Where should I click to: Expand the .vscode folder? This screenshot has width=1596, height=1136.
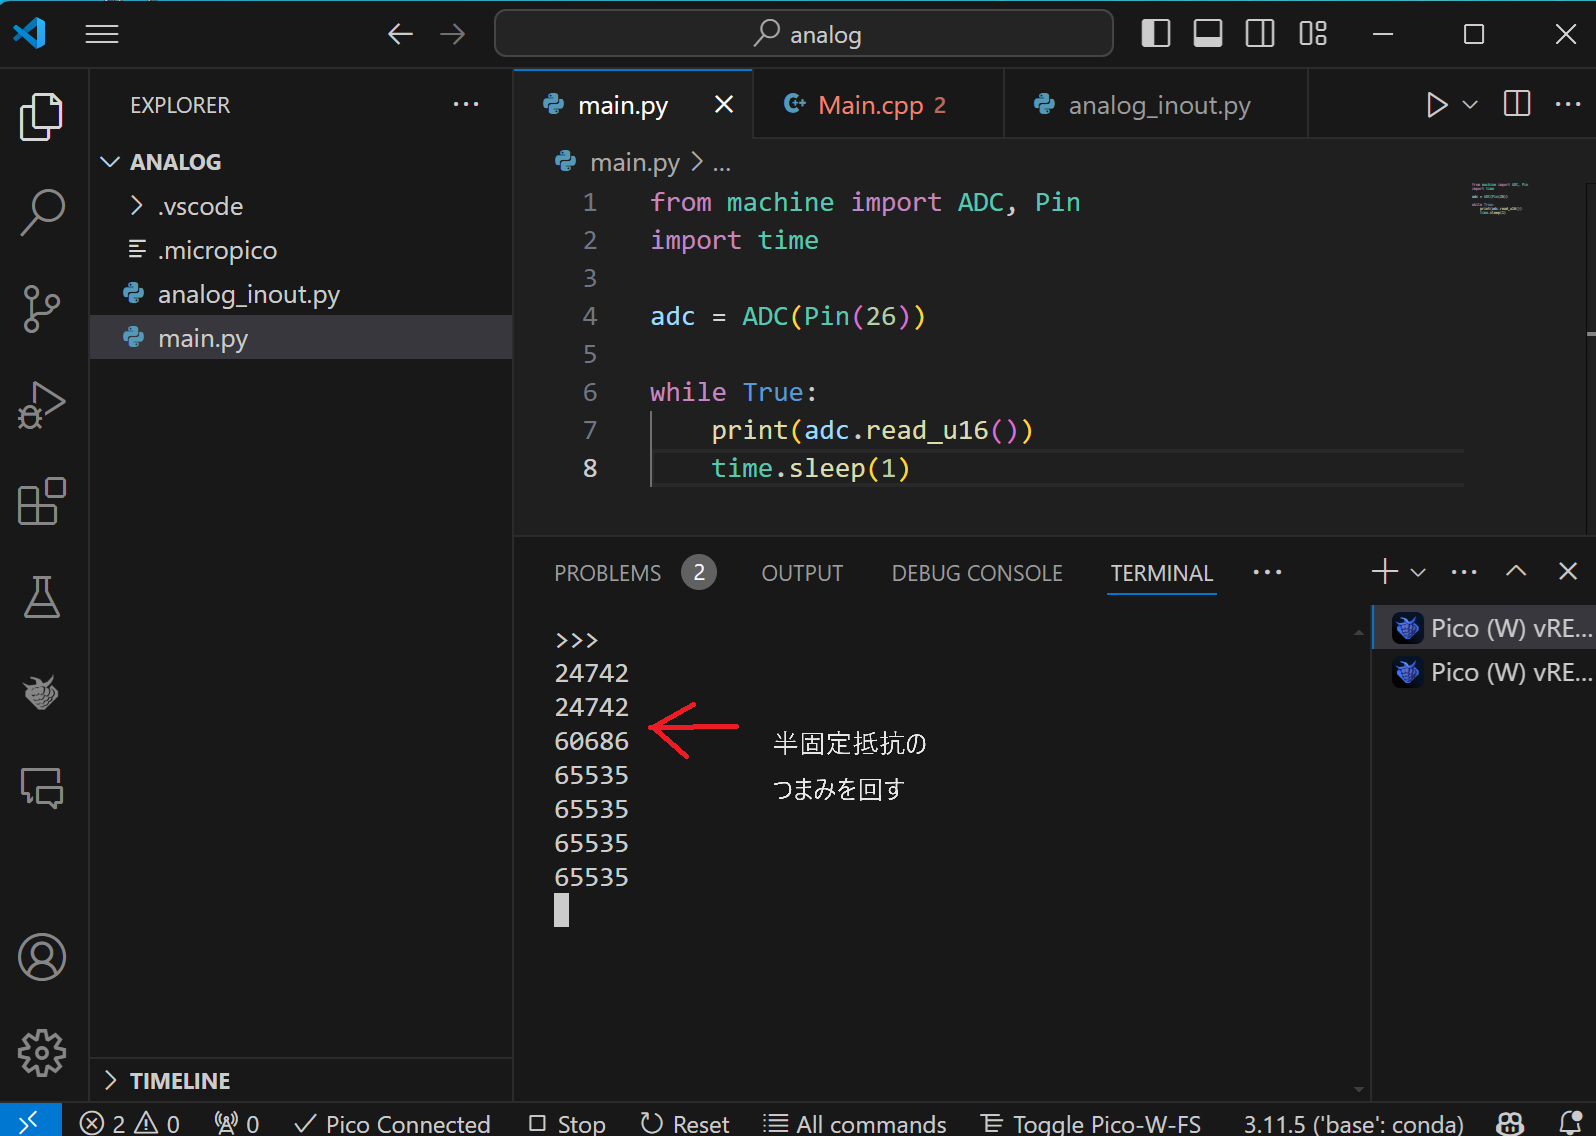point(301,206)
